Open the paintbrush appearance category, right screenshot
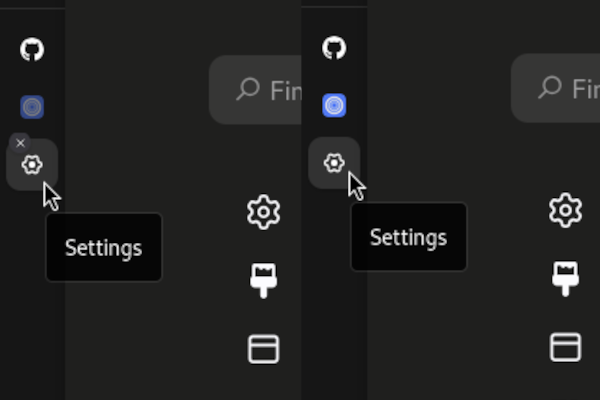 565,279
